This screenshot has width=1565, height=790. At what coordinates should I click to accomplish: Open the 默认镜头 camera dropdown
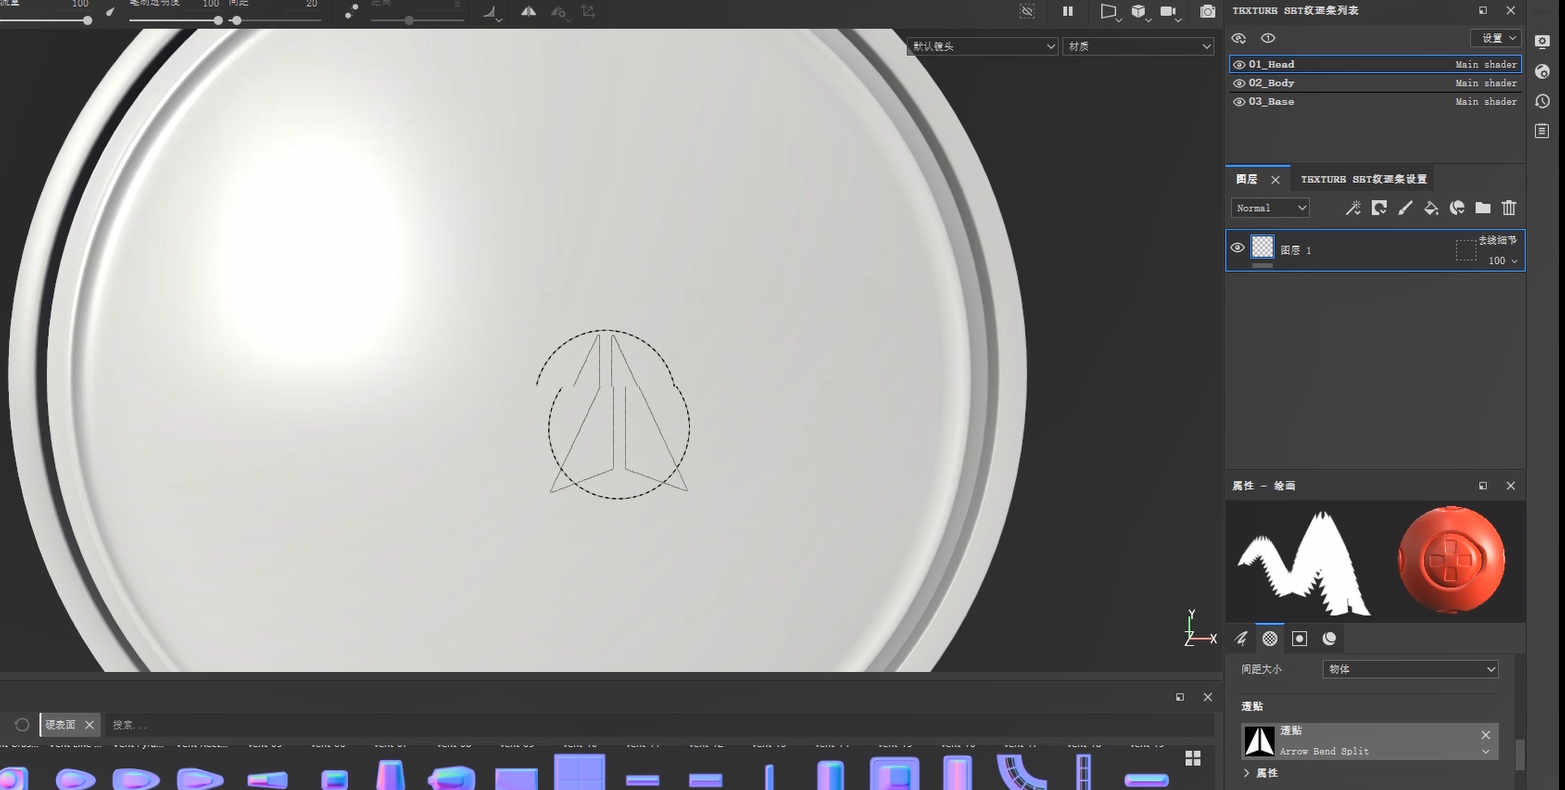981,46
